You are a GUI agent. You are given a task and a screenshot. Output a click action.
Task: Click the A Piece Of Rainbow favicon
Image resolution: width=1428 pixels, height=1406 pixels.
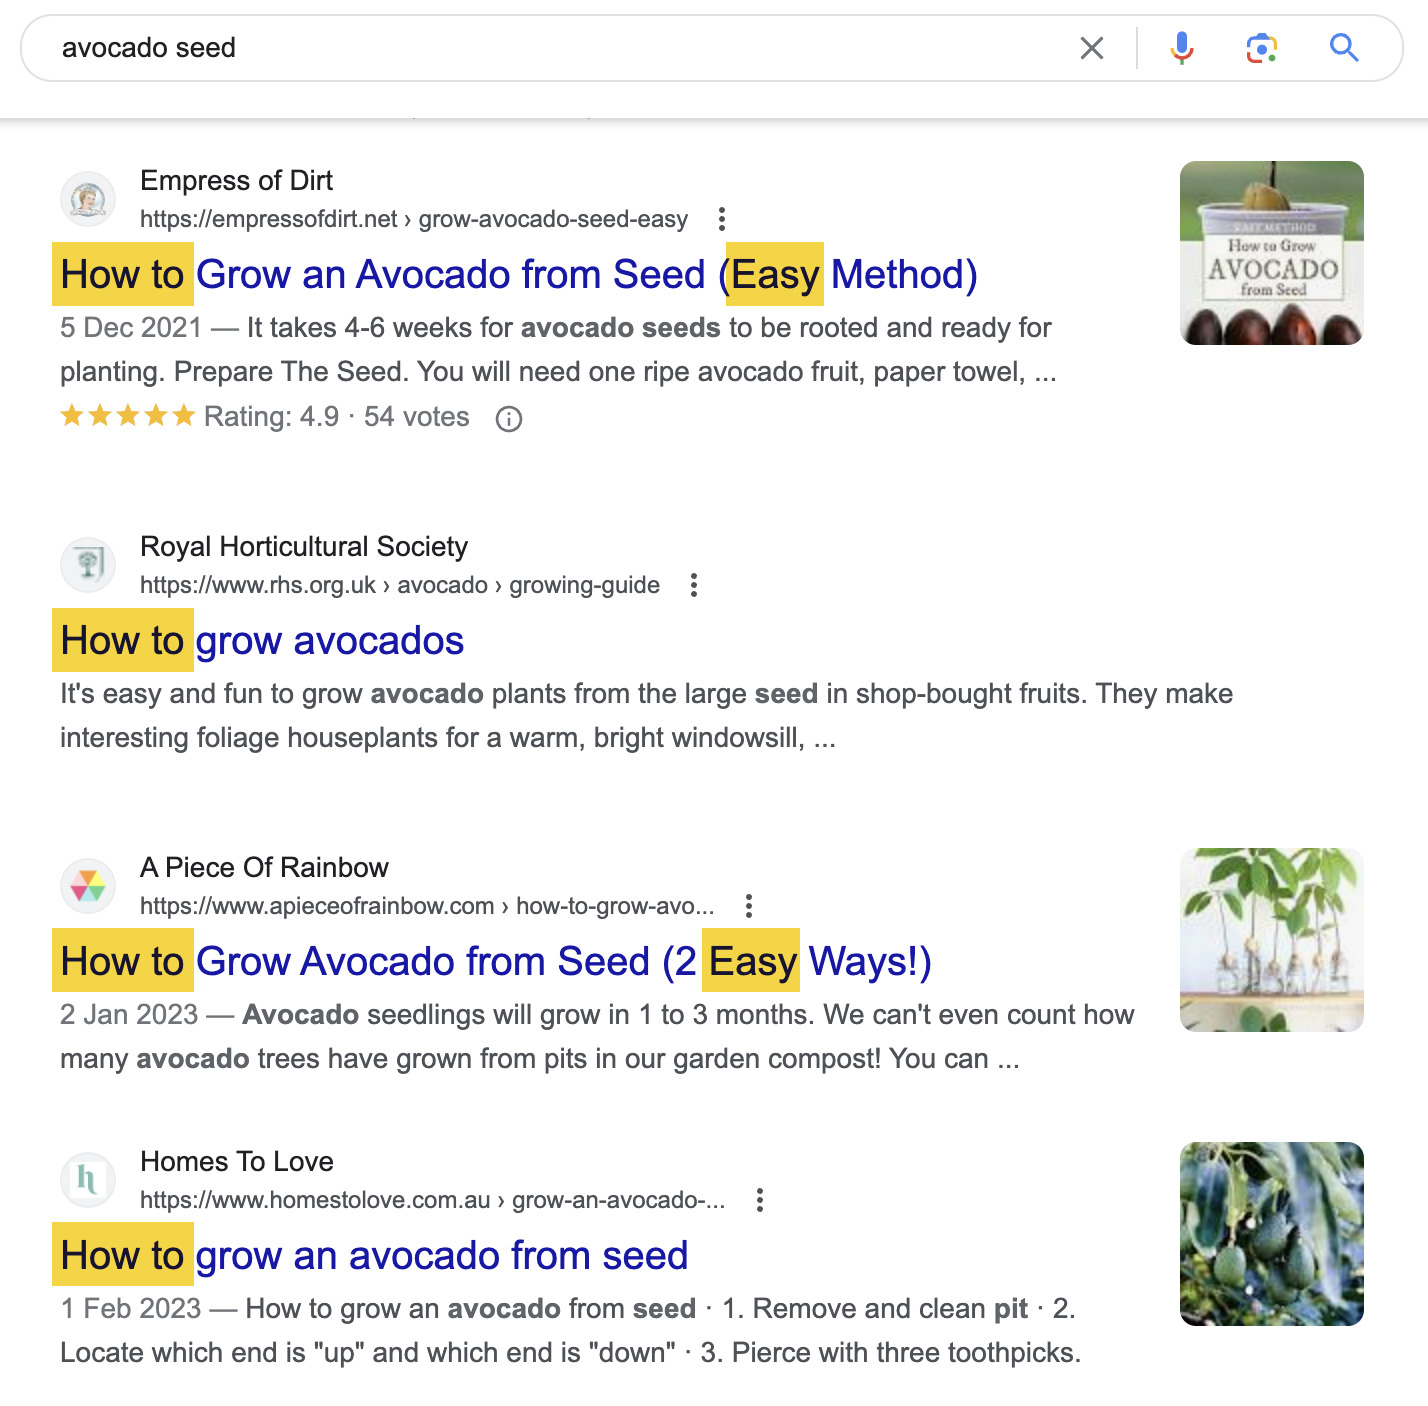pos(87,885)
